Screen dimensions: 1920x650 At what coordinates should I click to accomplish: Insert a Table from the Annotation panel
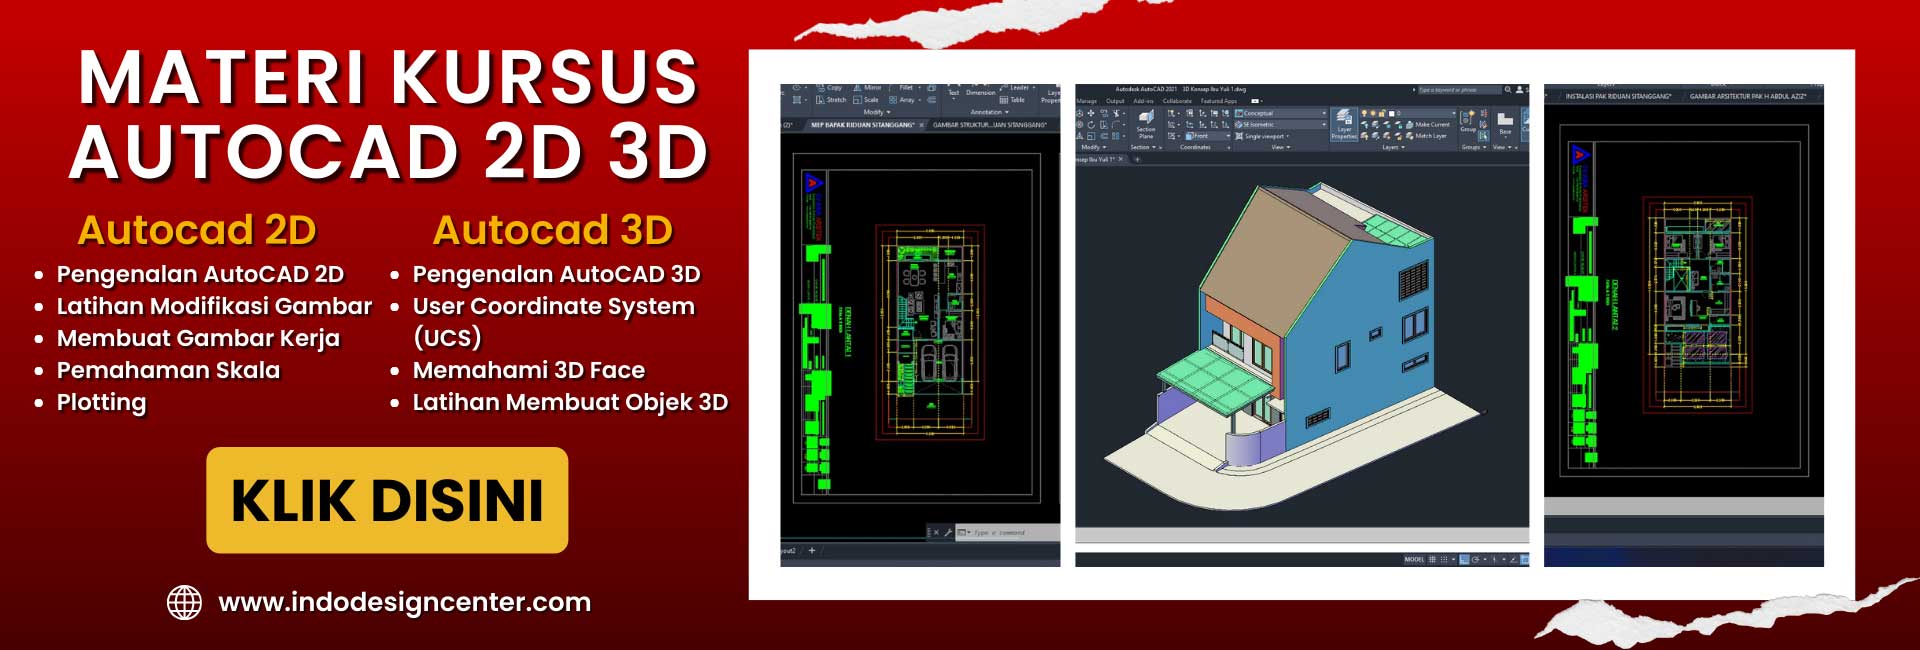(1012, 100)
